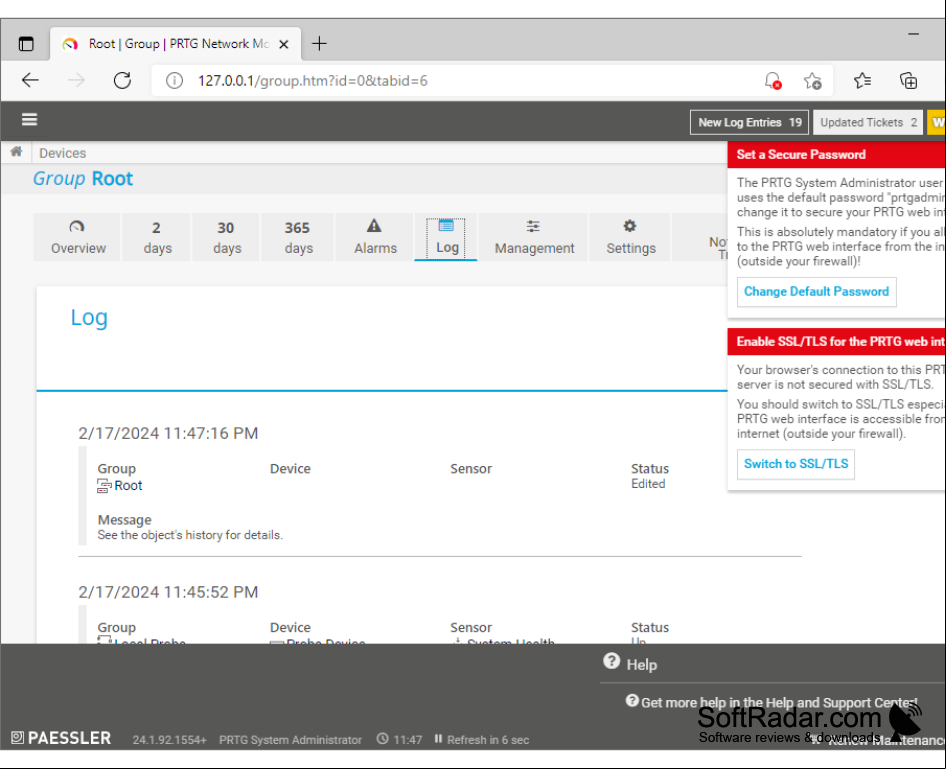This screenshot has width=946, height=769.
Task: Switch to the Alarms tab
Action: pos(375,237)
